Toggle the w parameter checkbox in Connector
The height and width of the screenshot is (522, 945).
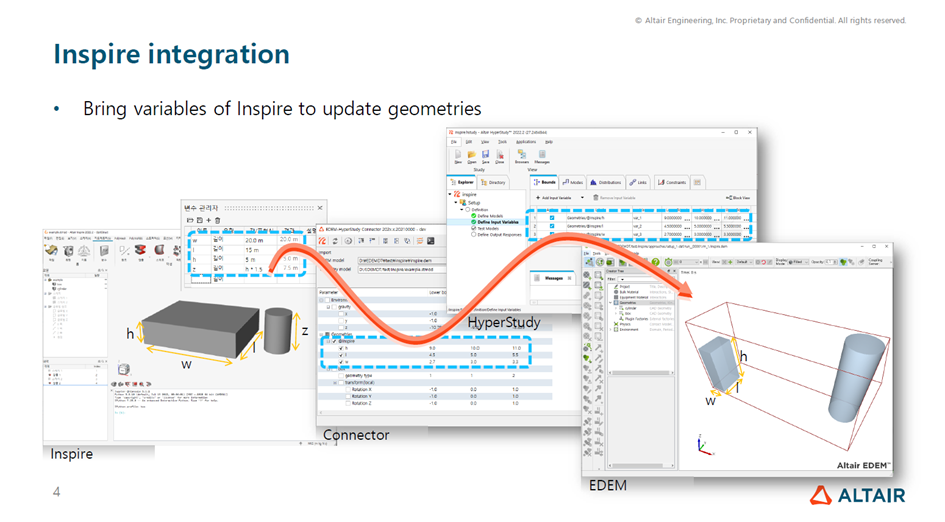[341, 362]
